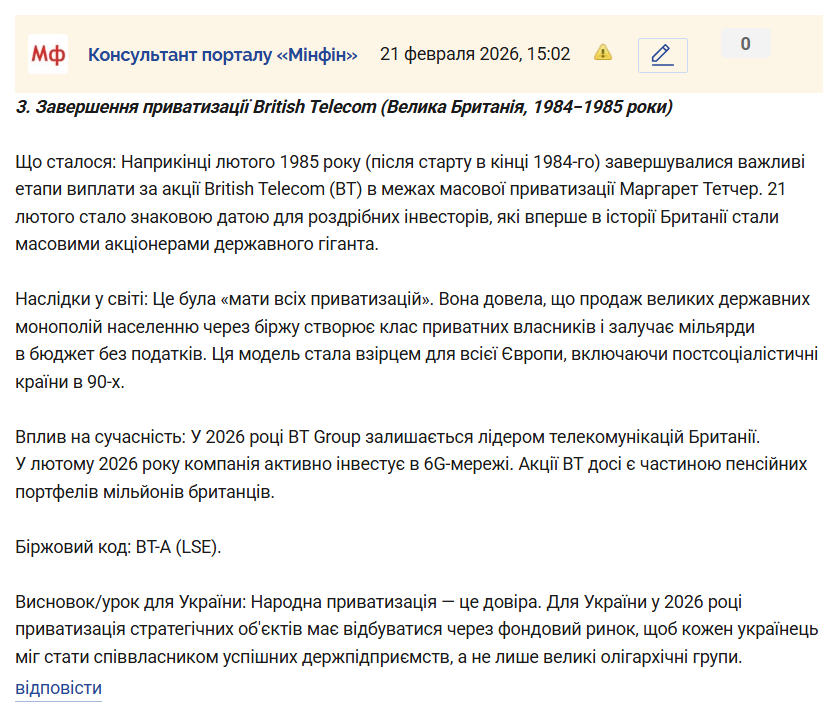Click the yellow warning report icon
The image size is (837, 719).
603,52
